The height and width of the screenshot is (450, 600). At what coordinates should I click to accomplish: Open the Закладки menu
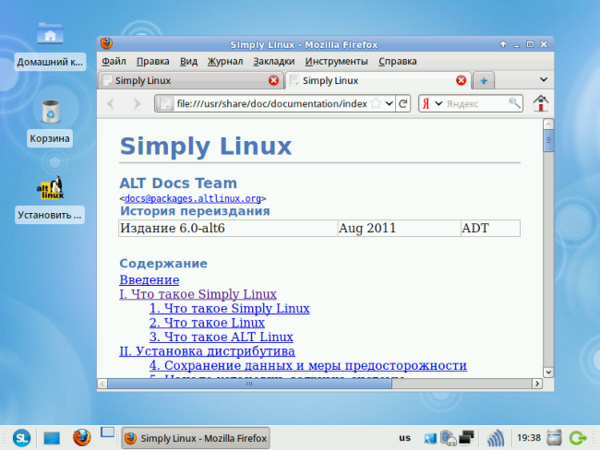click(x=274, y=61)
